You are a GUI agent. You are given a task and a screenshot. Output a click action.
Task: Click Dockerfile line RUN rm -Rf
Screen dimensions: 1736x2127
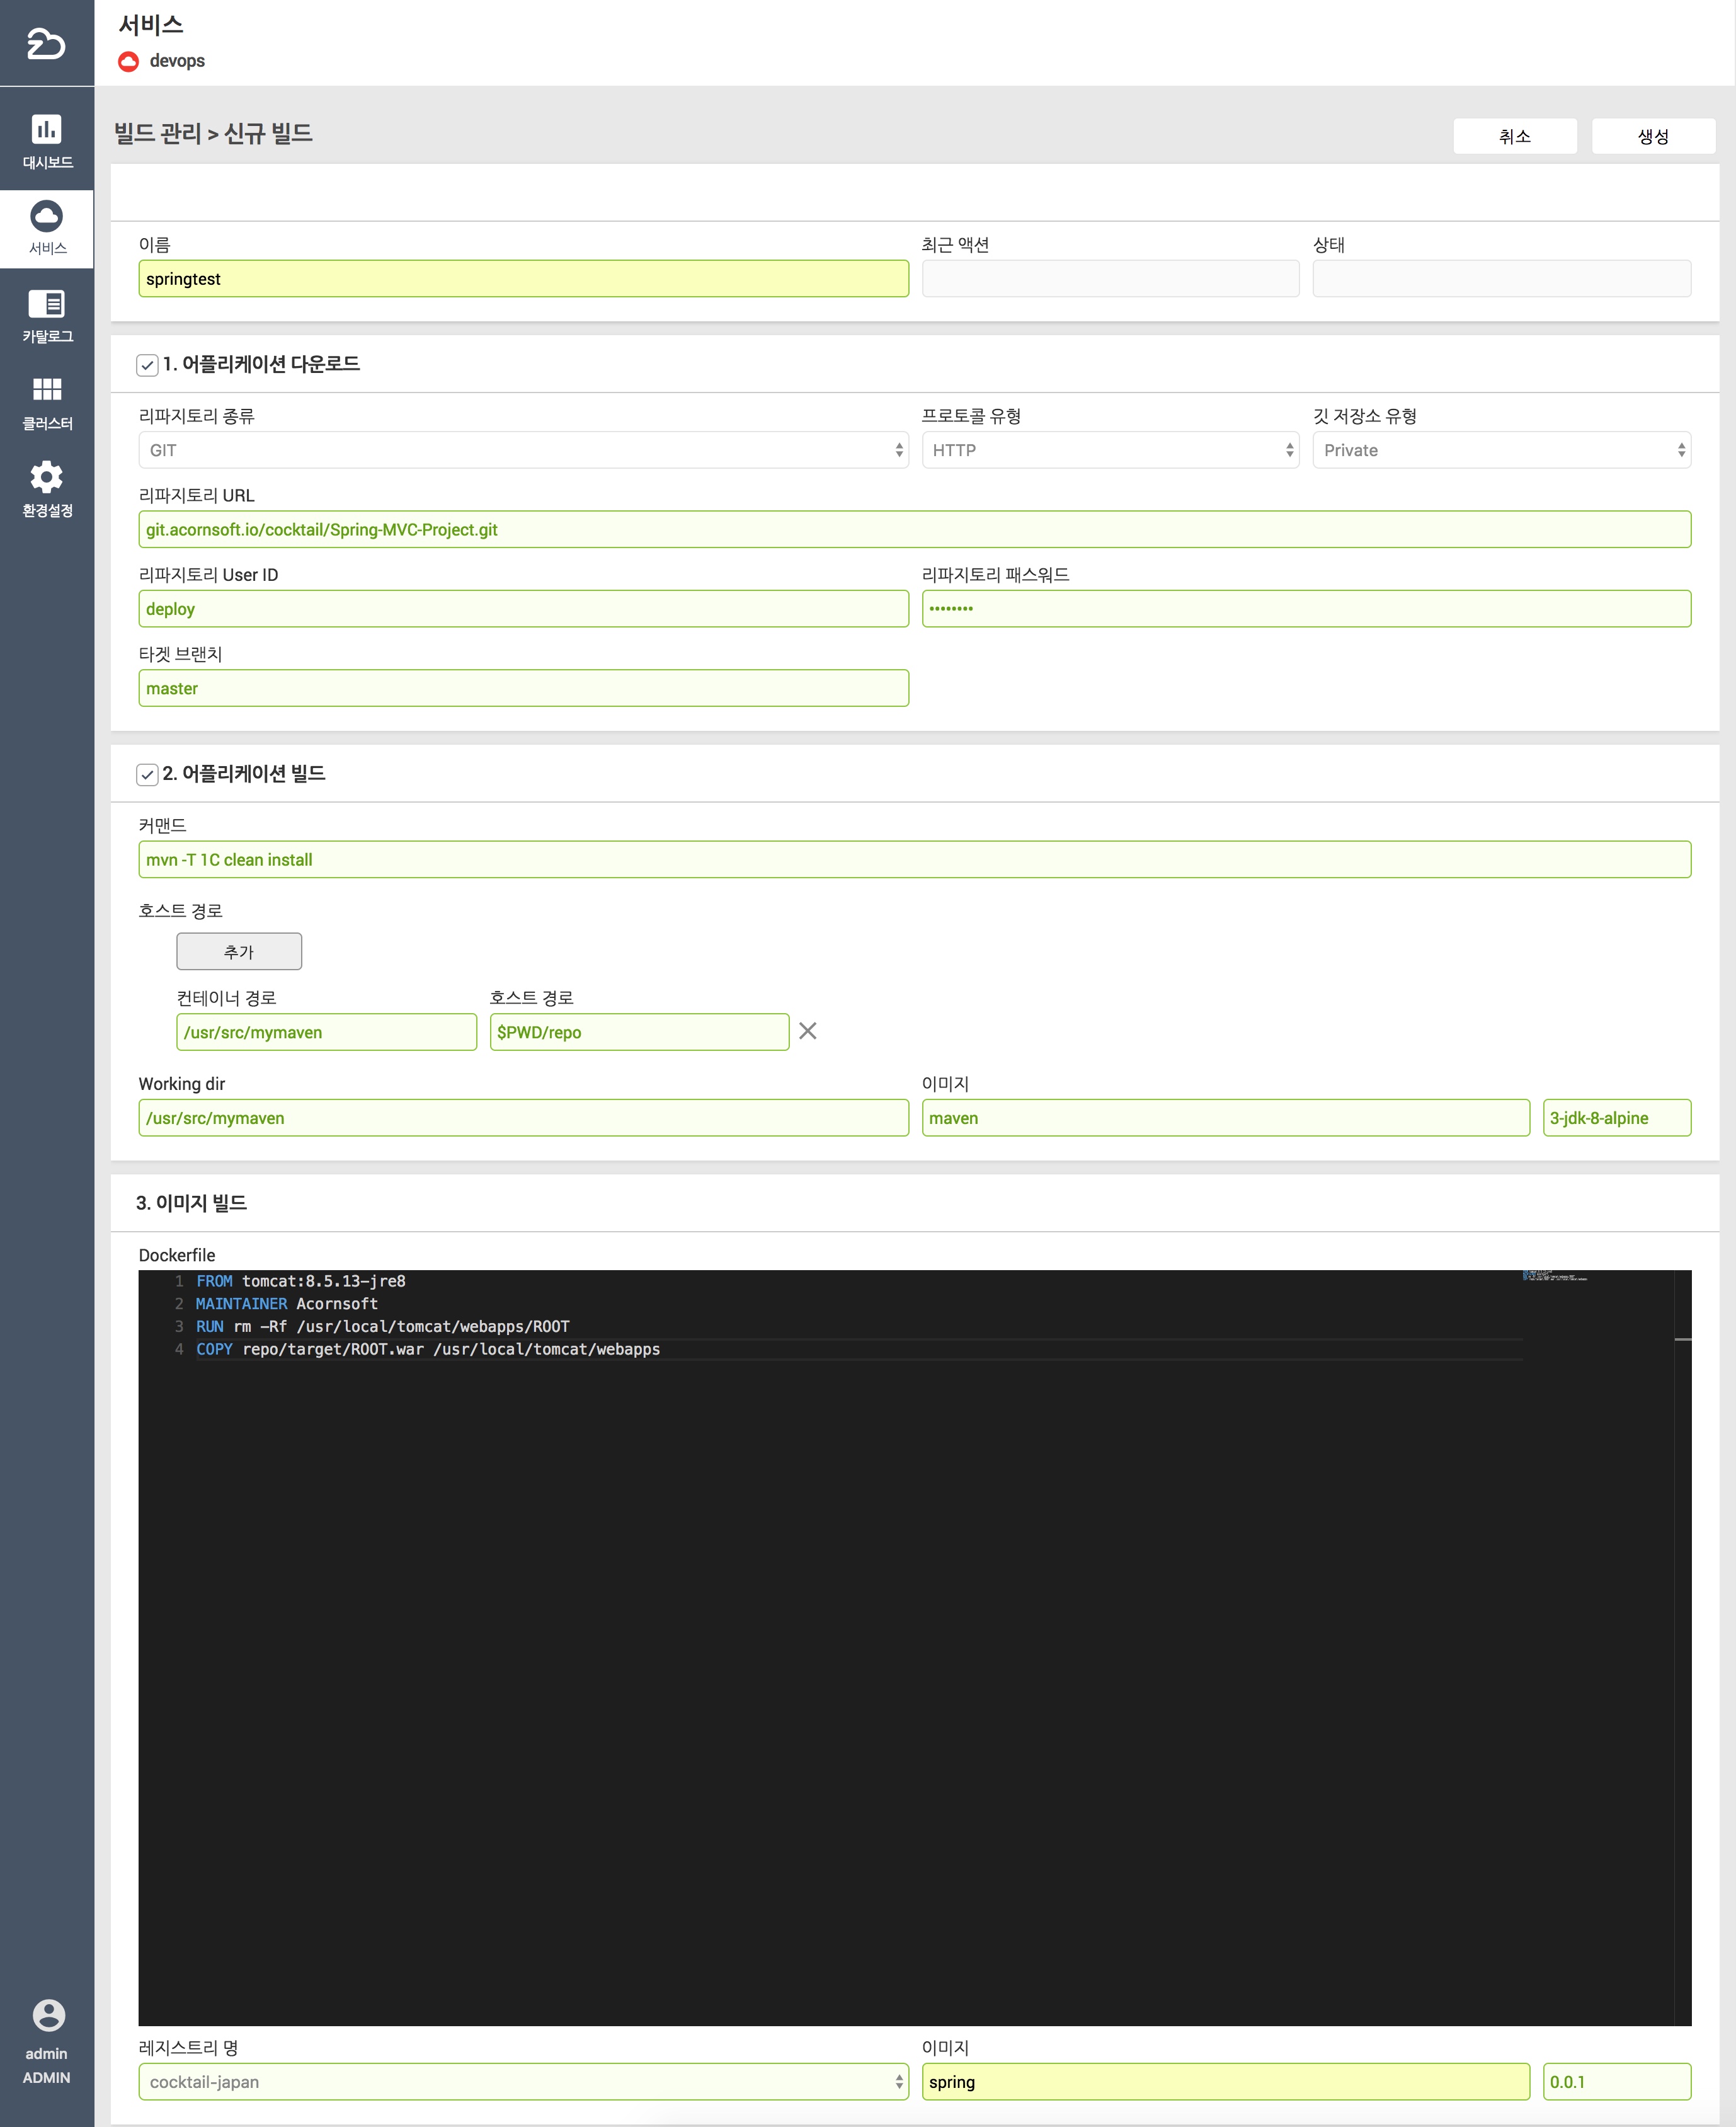(x=383, y=1327)
